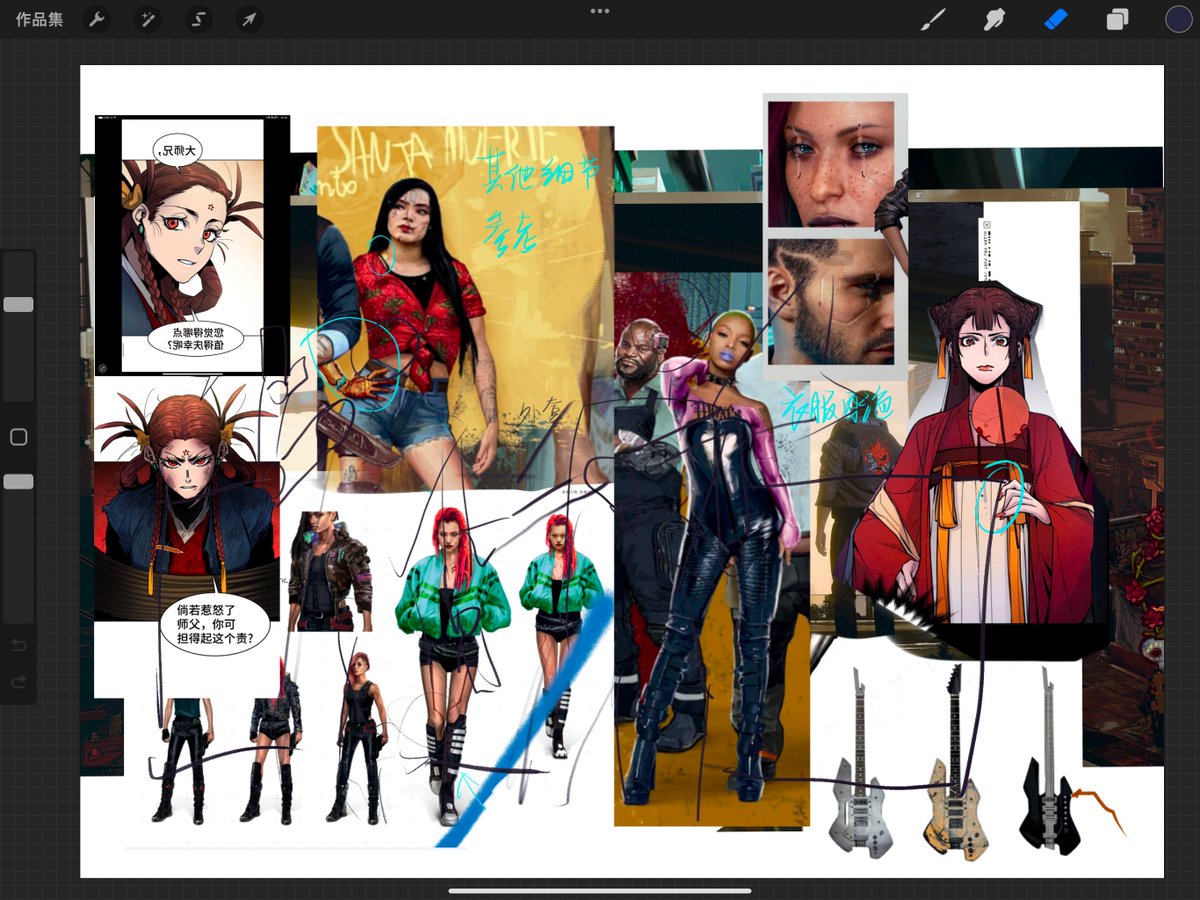Image resolution: width=1200 pixels, height=900 pixels.
Task: Click the brush size slider handle
Action: click(x=18, y=305)
